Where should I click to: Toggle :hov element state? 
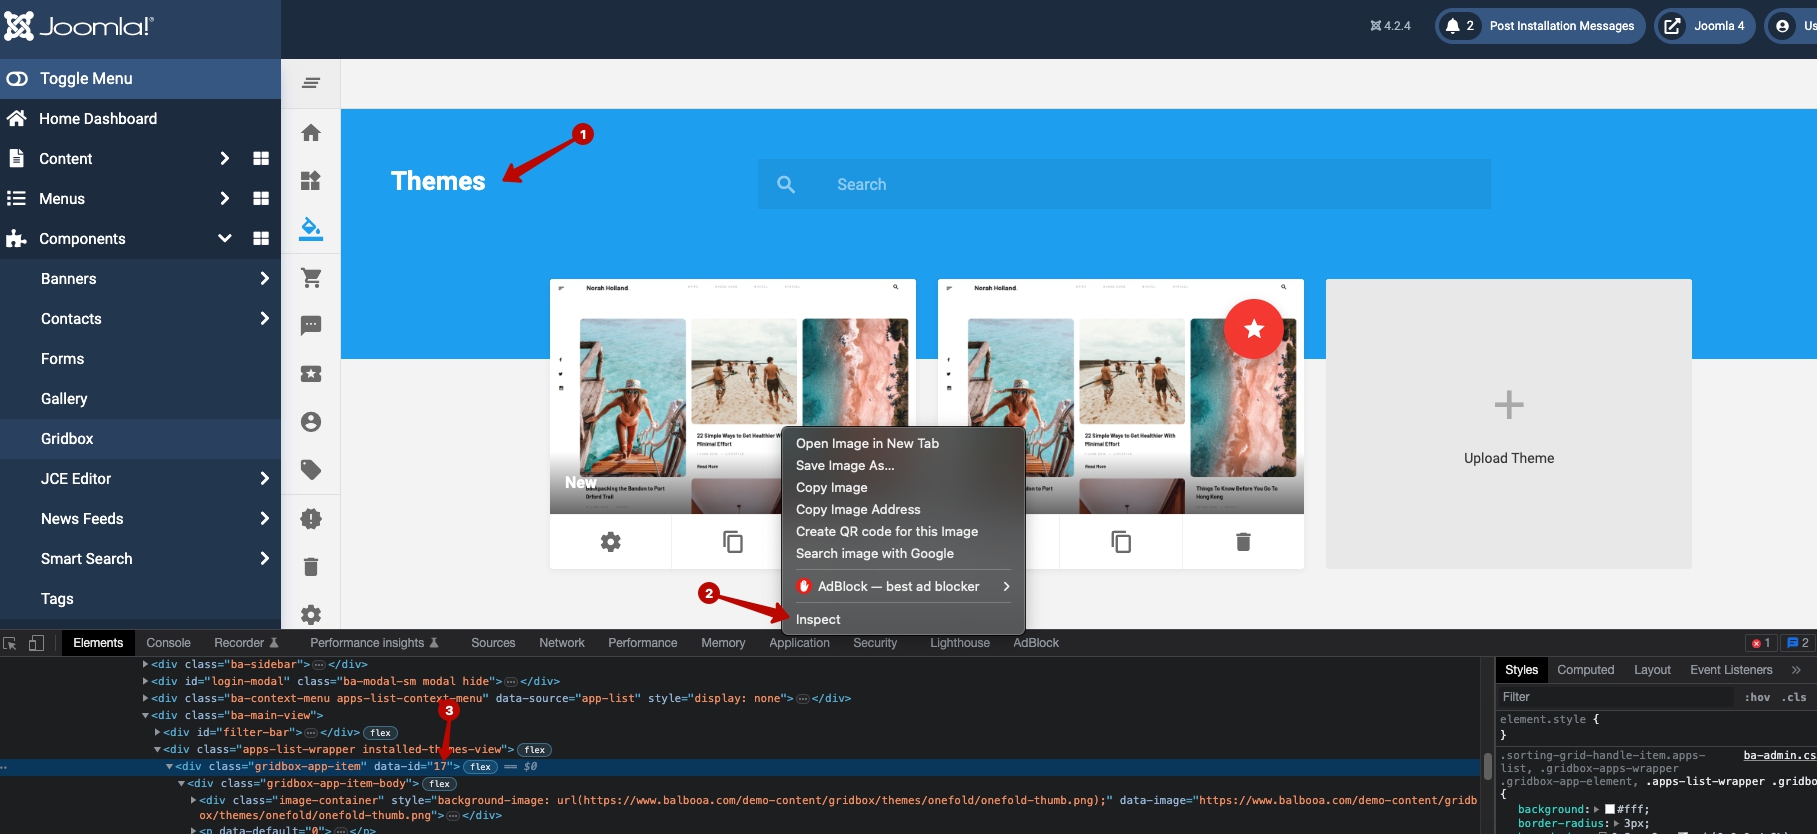click(x=1757, y=697)
